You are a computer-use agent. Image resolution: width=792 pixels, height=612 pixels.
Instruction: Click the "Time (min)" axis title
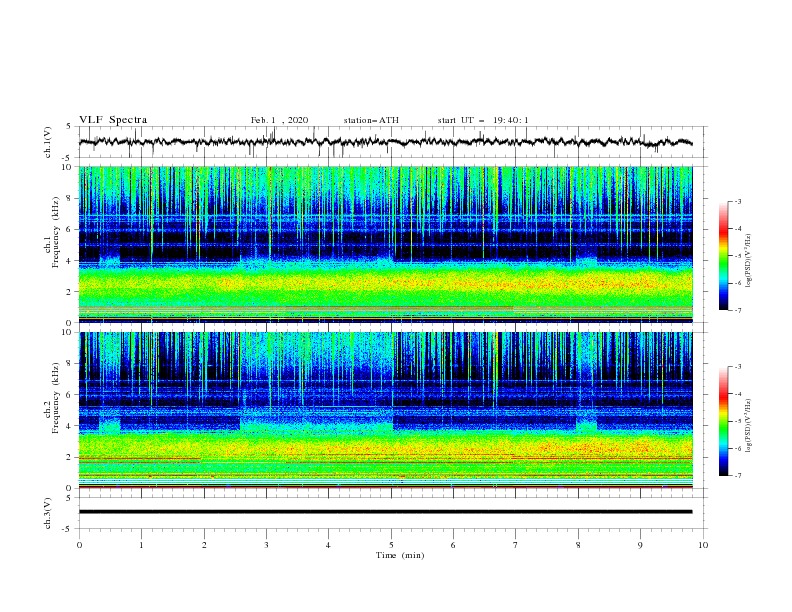pyautogui.click(x=400, y=555)
